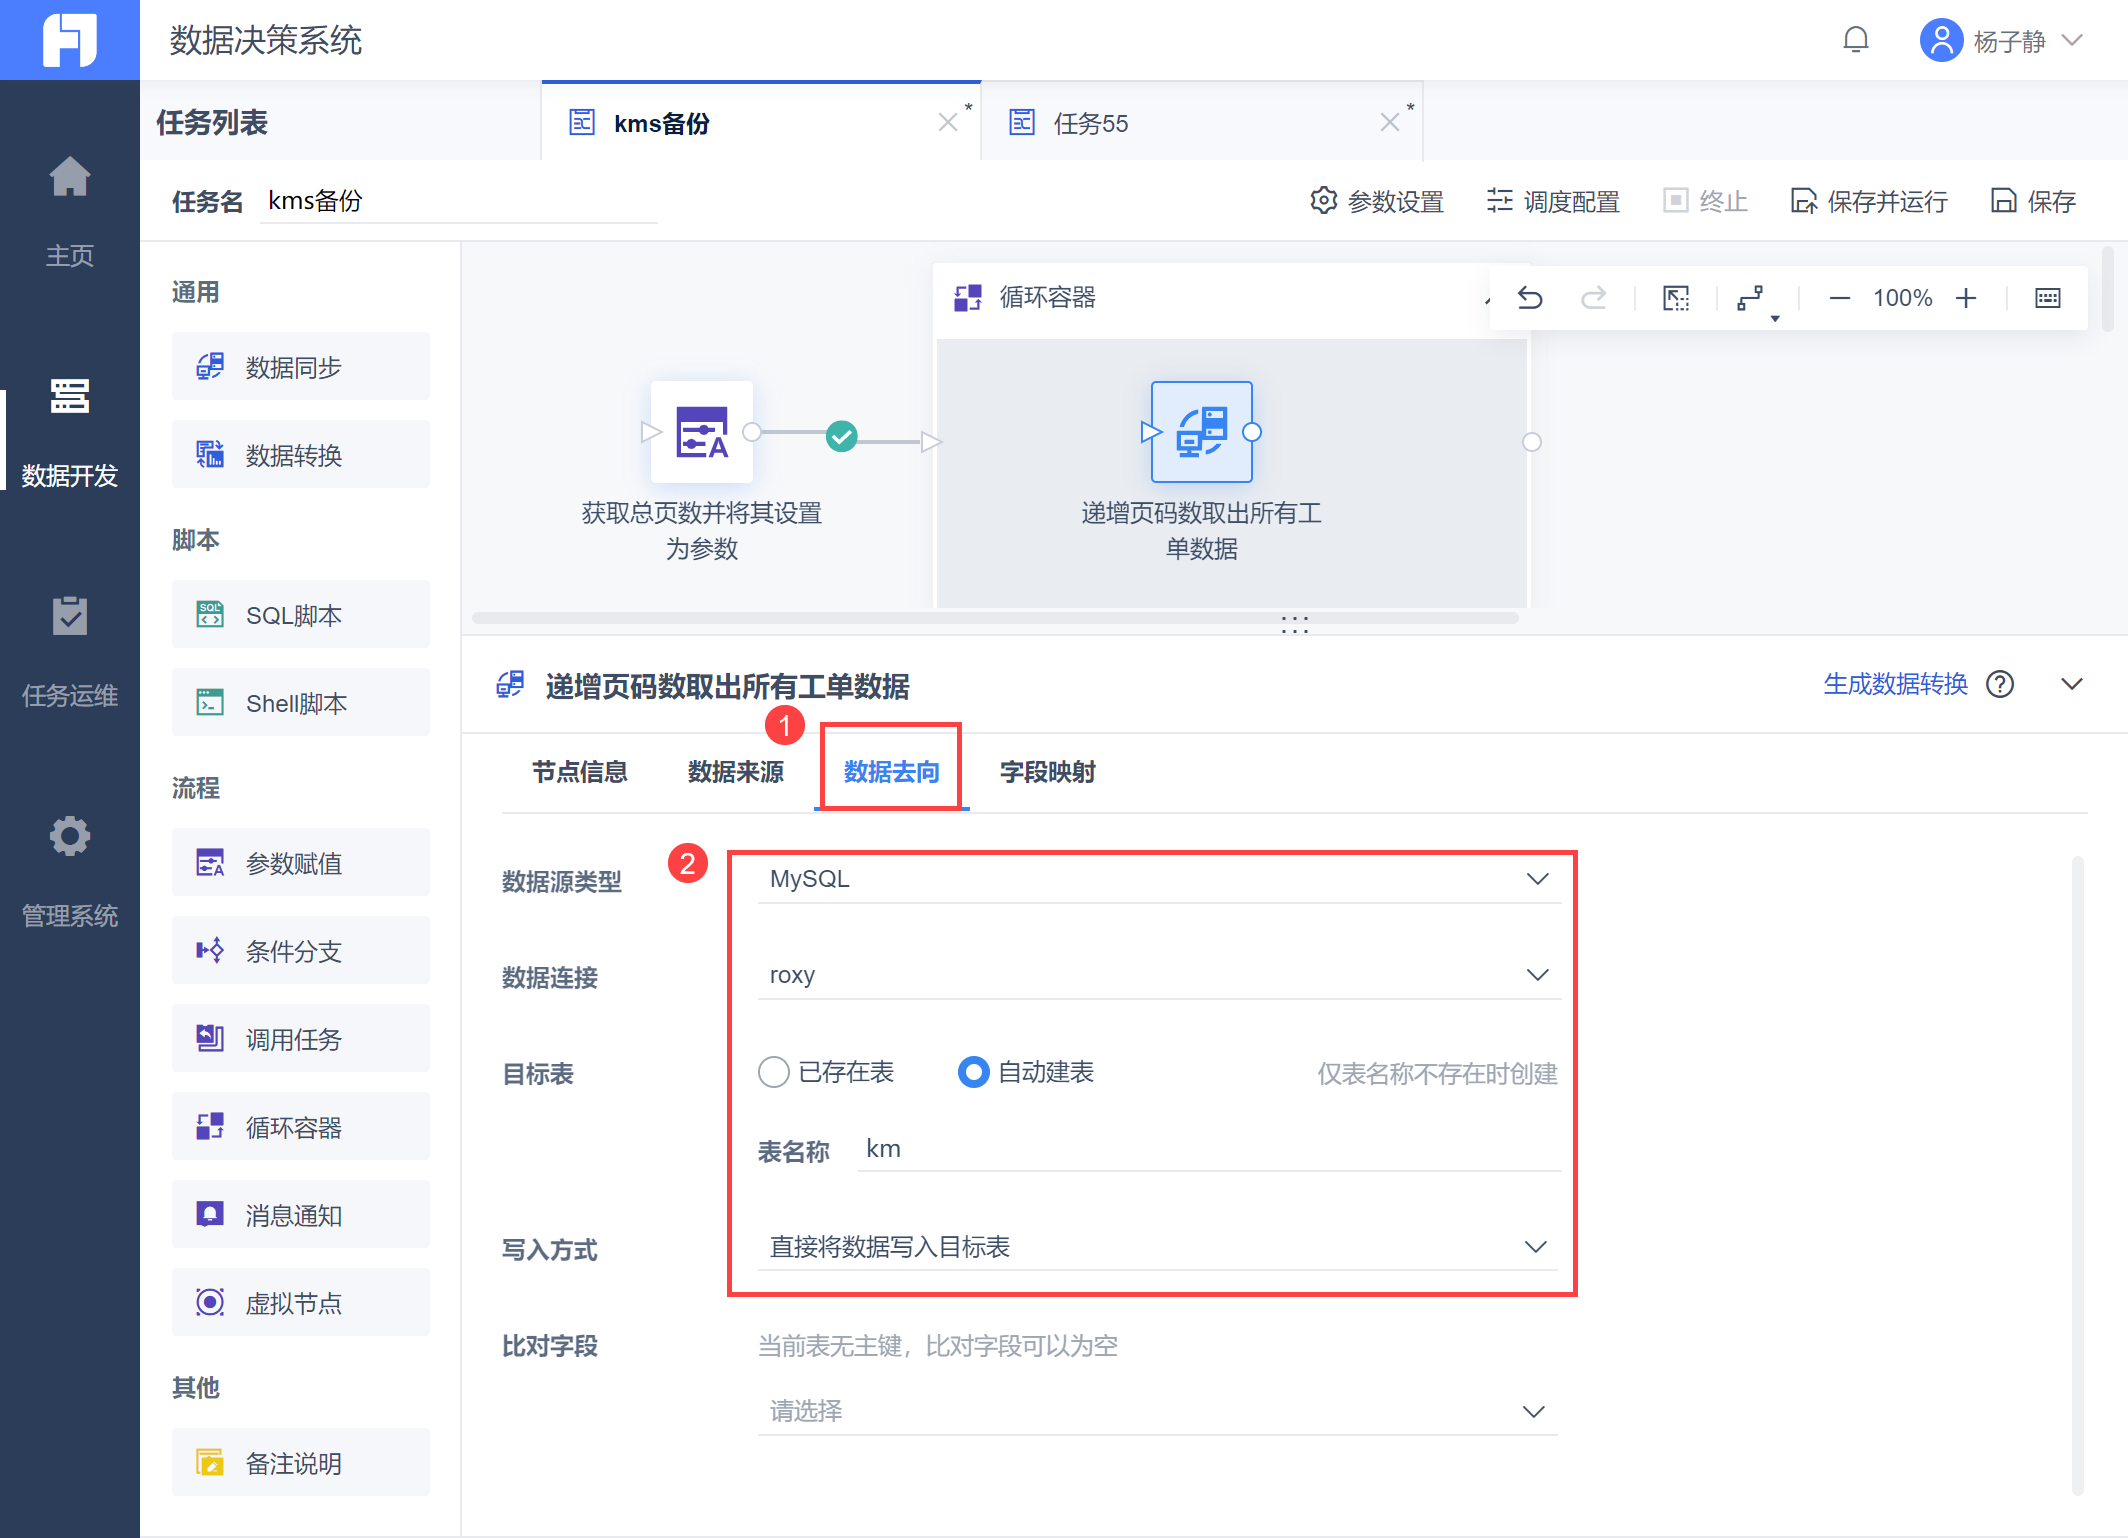Click the zoom out minus icon
The height and width of the screenshot is (1538, 2128).
point(1839,298)
